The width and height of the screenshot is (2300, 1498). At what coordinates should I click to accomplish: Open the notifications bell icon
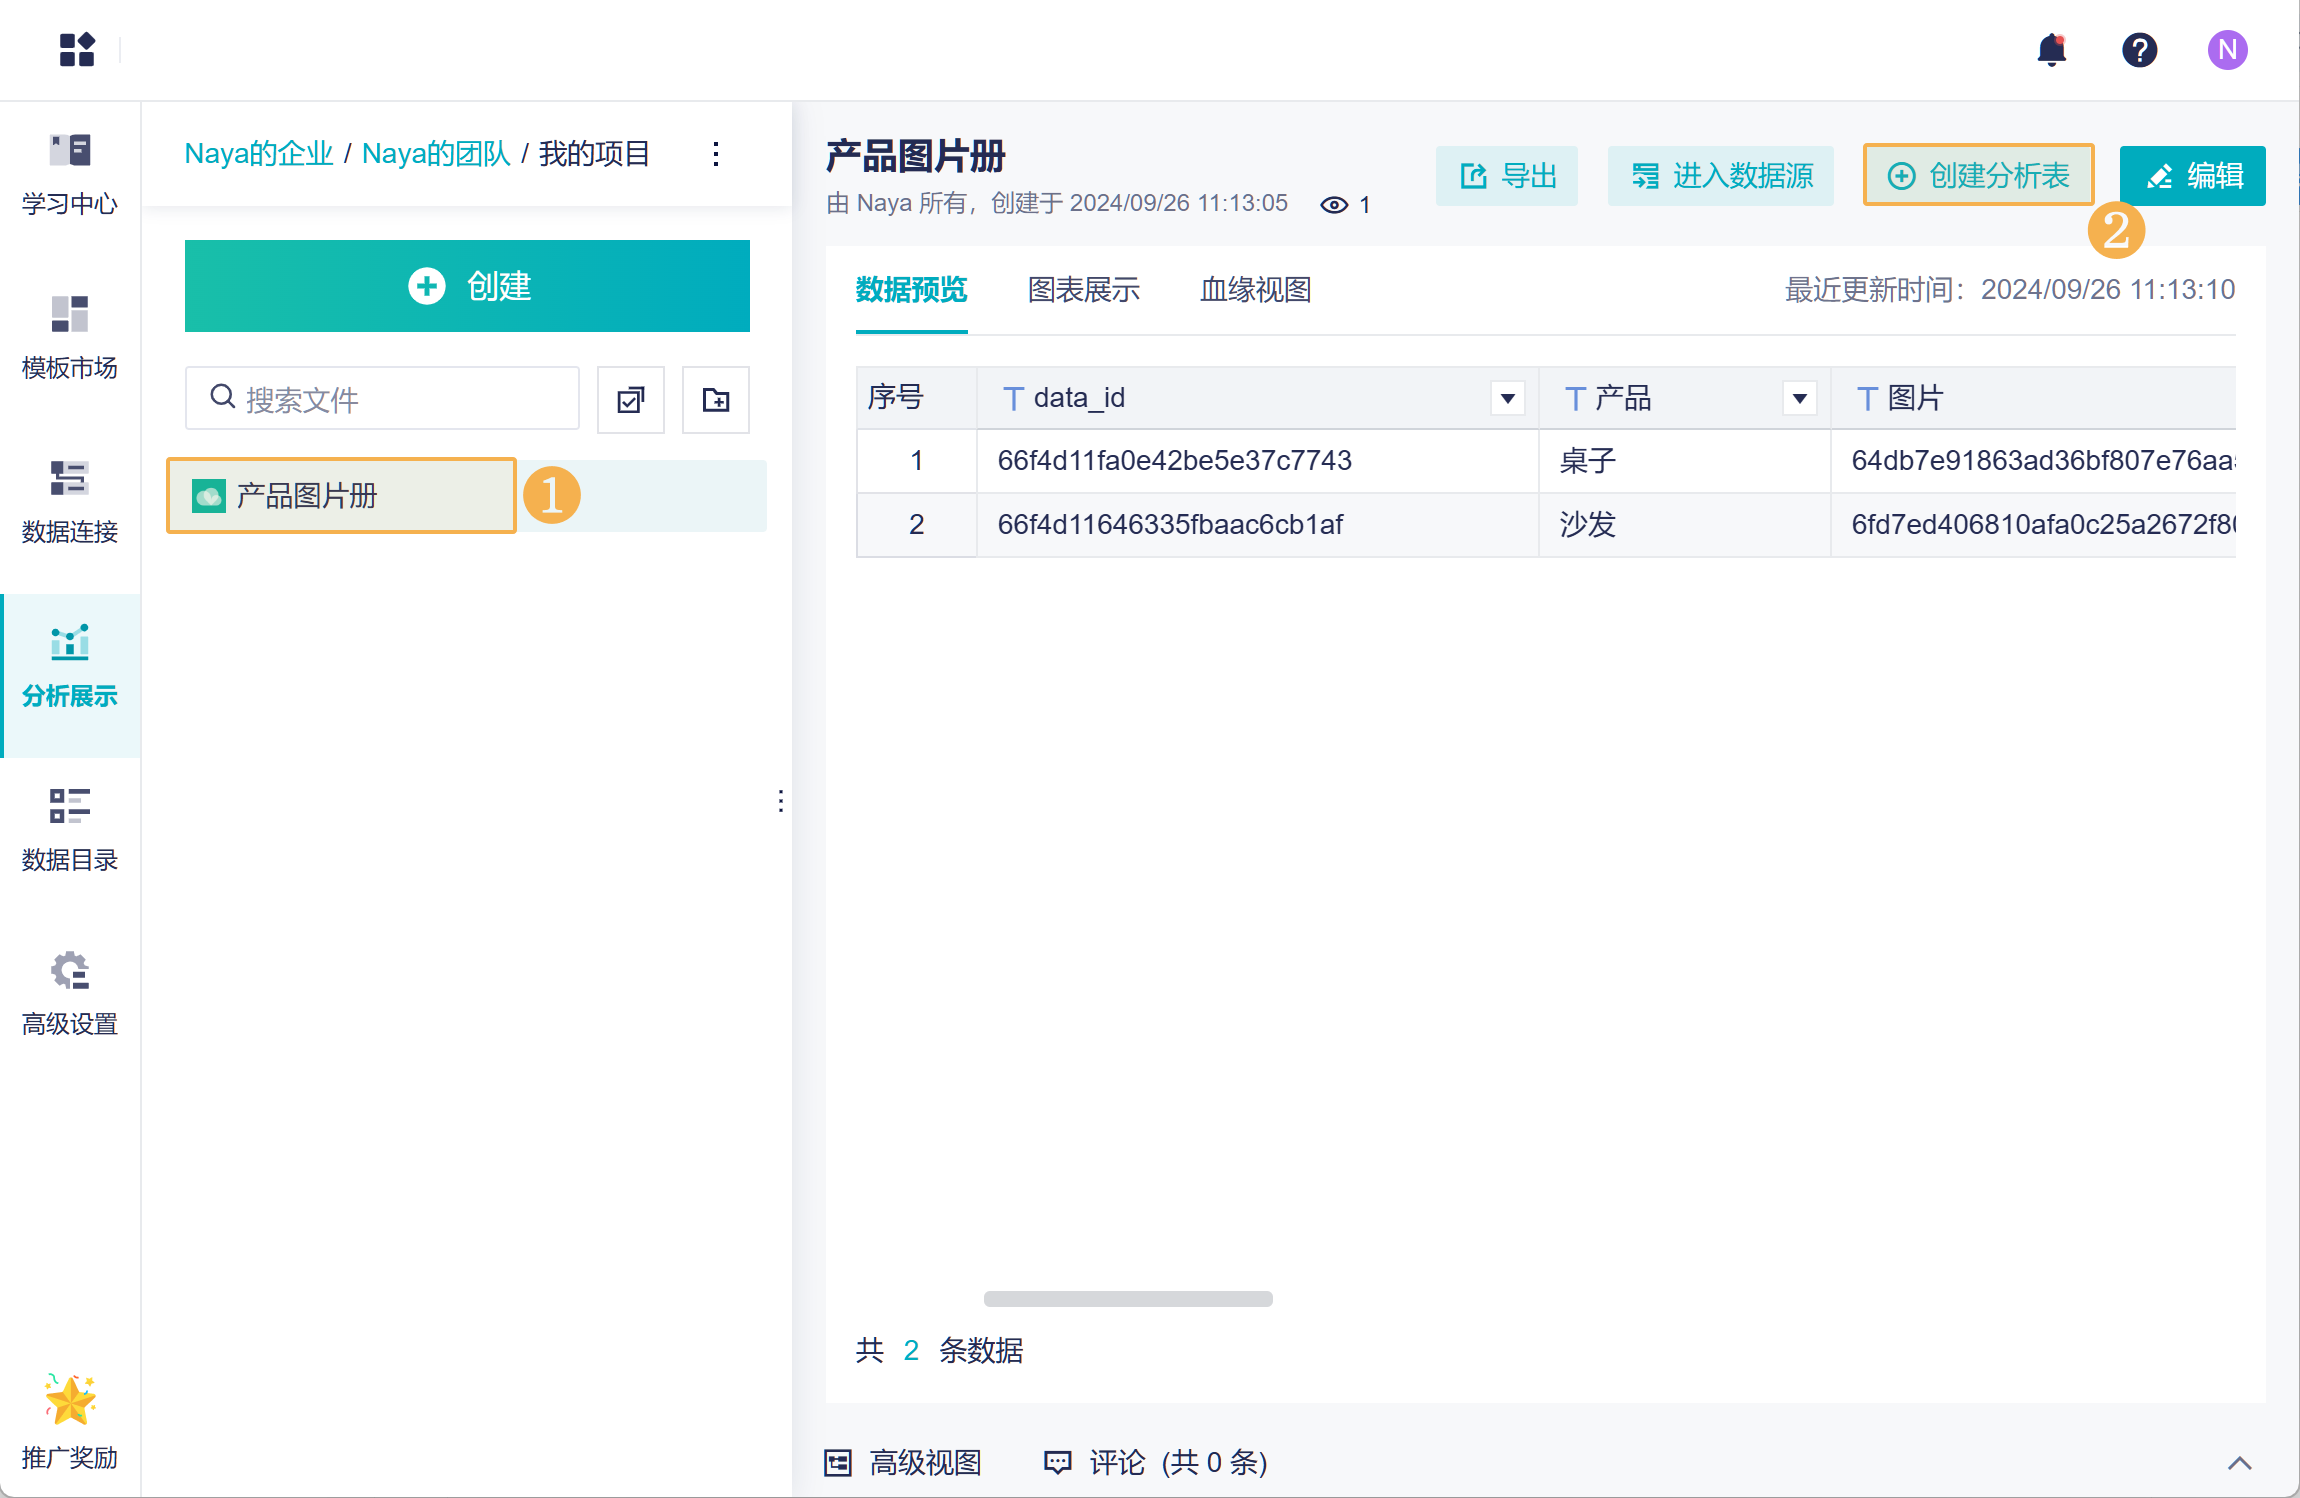tap(2051, 49)
